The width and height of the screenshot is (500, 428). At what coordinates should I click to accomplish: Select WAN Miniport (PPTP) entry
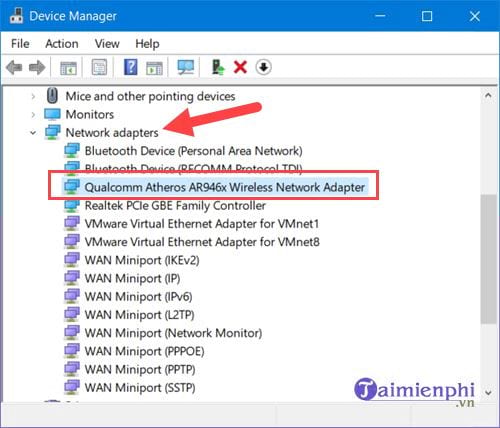pos(140,369)
